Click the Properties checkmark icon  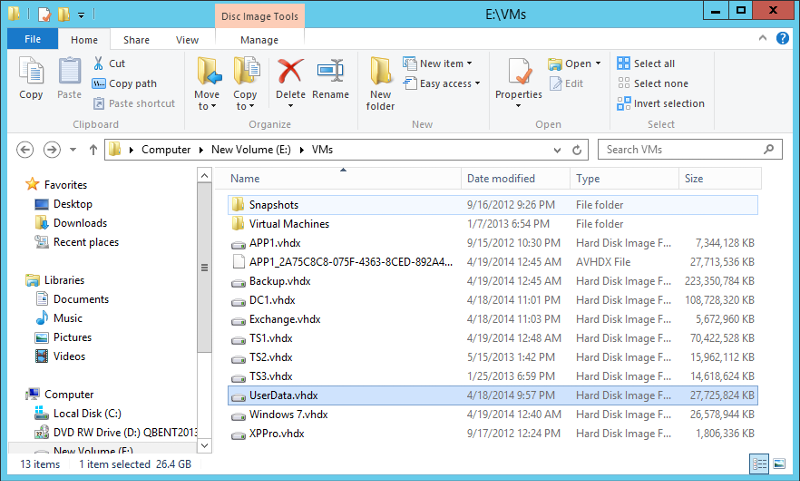(x=519, y=71)
